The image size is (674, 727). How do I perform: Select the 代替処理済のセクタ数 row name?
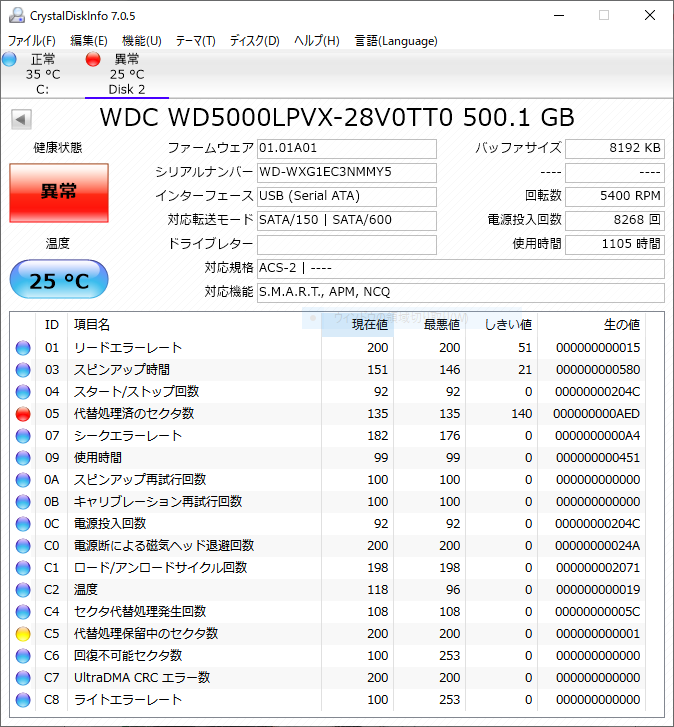tap(134, 414)
